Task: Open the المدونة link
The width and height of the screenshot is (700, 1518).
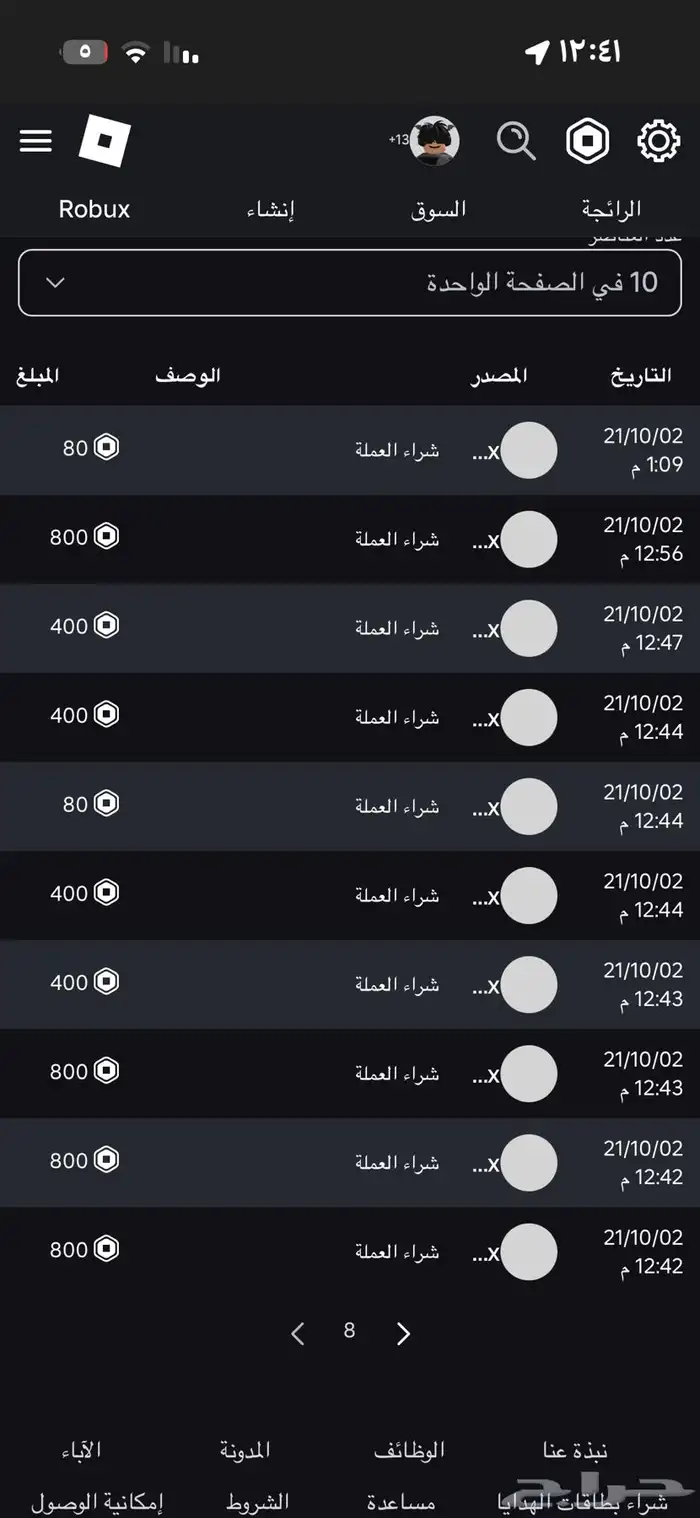Action: pyautogui.click(x=245, y=1449)
